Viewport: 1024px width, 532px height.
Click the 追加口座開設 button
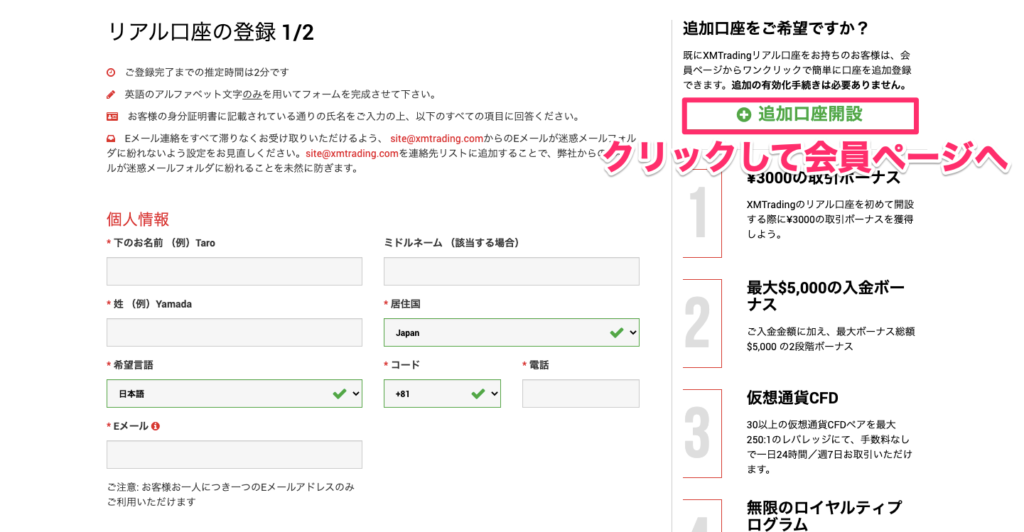click(x=800, y=115)
